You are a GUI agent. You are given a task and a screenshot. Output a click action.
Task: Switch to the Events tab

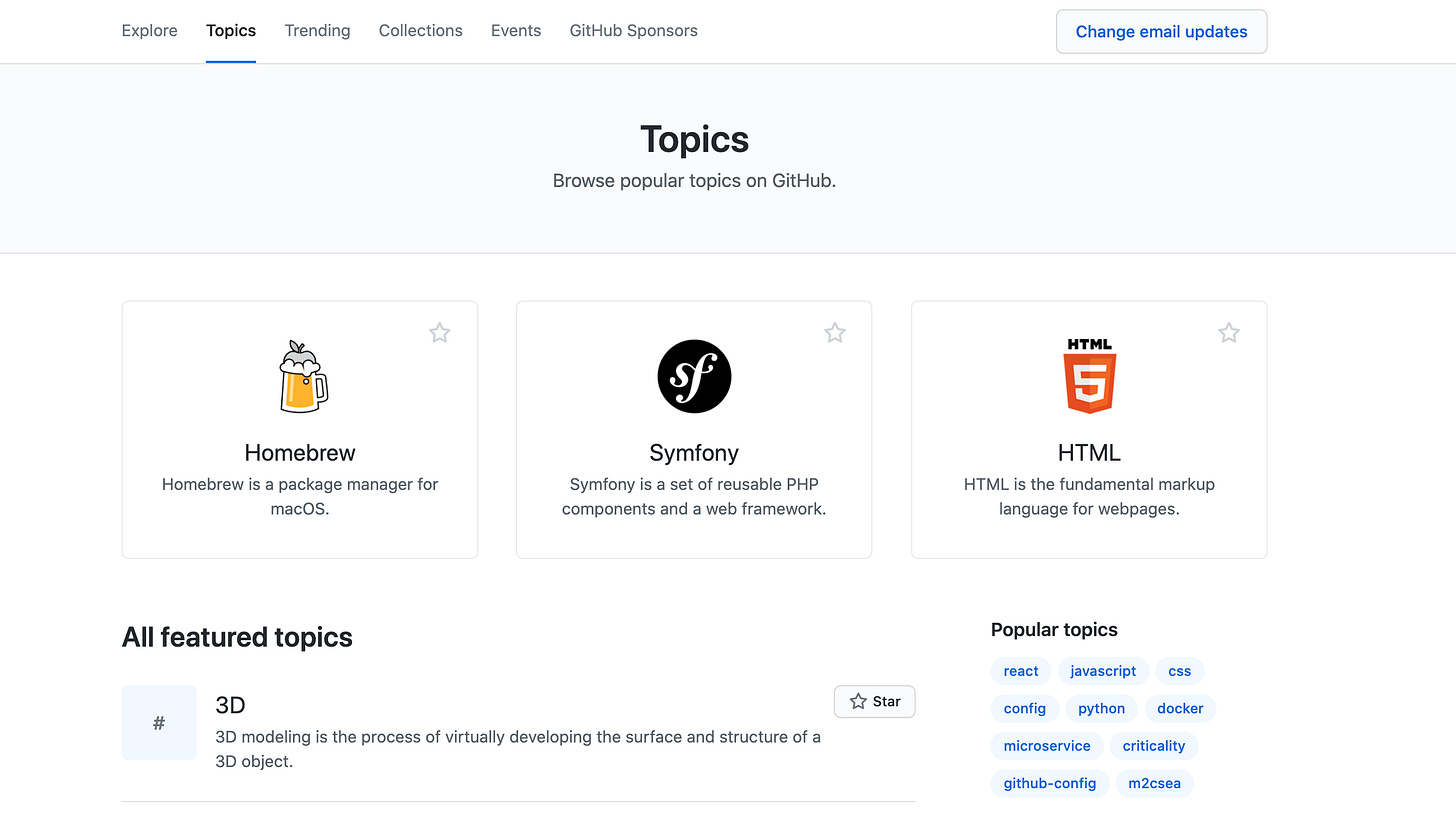click(x=516, y=31)
